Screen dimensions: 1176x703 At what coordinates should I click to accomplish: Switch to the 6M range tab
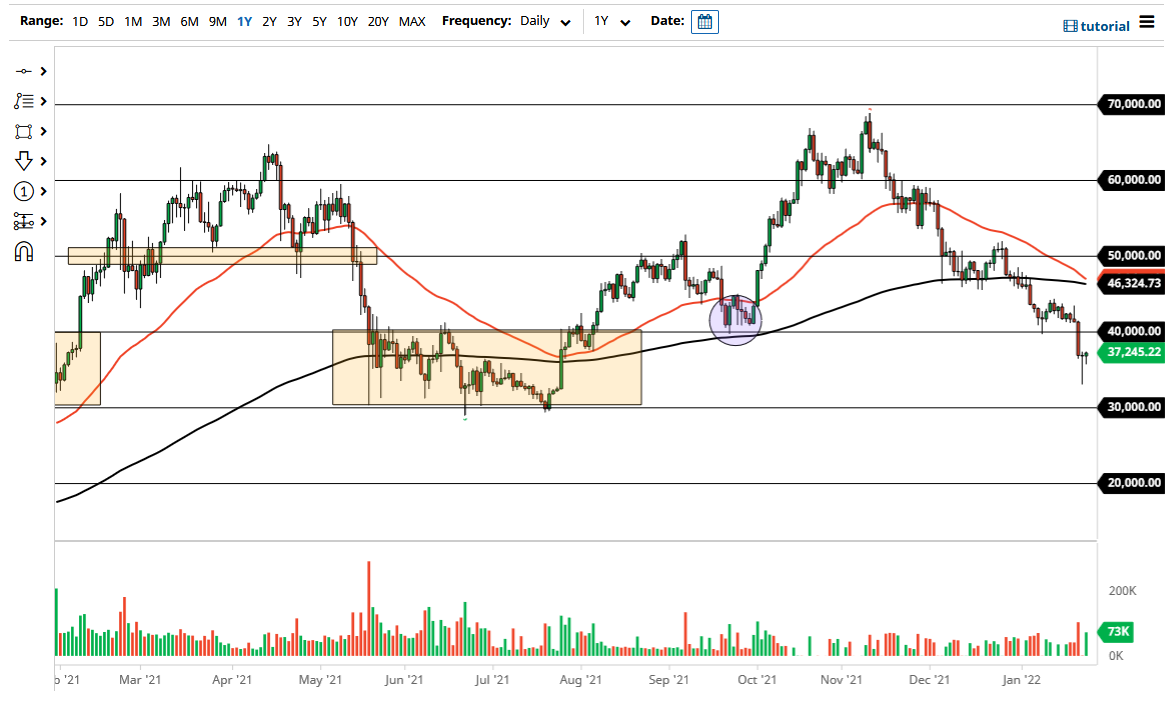click(x=189, y=20)
